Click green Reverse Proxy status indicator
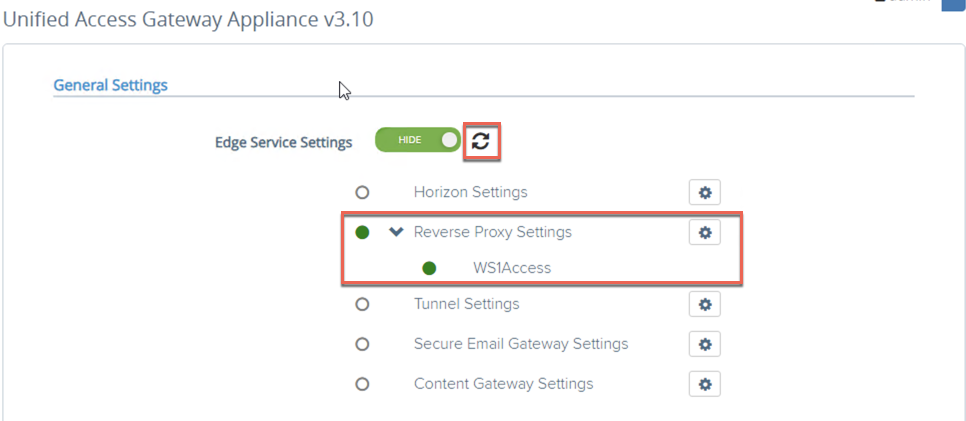Viewport: 966px width, 421px height. 362,232
